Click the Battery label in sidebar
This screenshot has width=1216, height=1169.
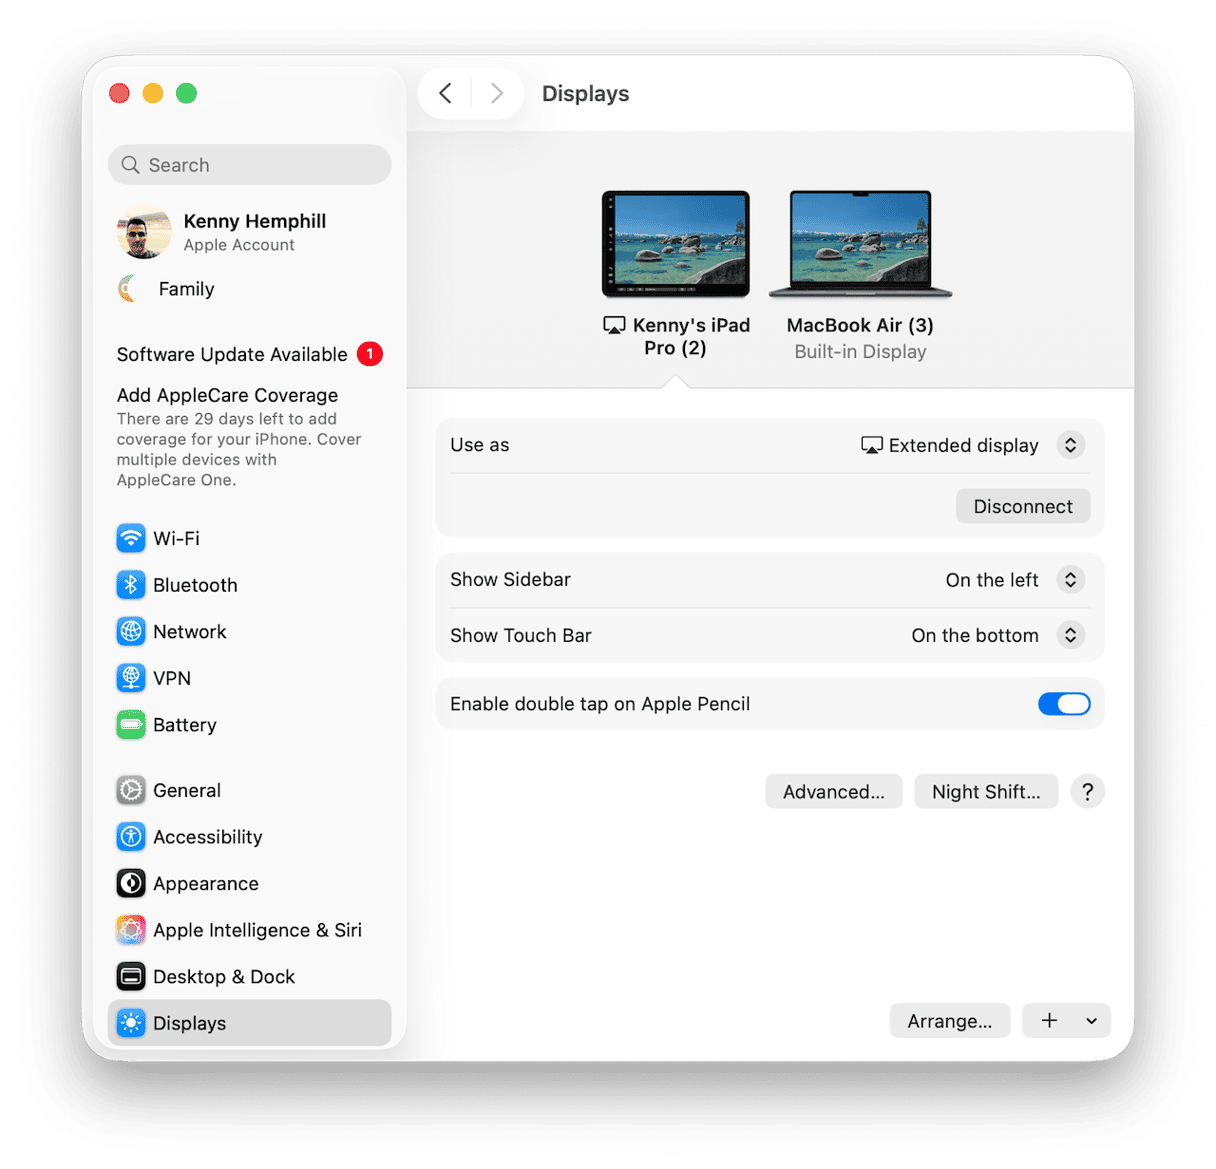pos(185,725)
